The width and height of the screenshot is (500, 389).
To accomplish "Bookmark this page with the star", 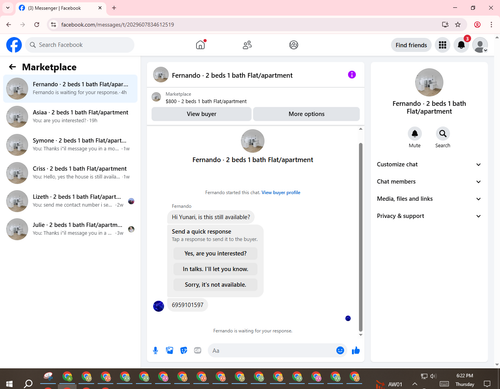I will (x=458, y=24).
